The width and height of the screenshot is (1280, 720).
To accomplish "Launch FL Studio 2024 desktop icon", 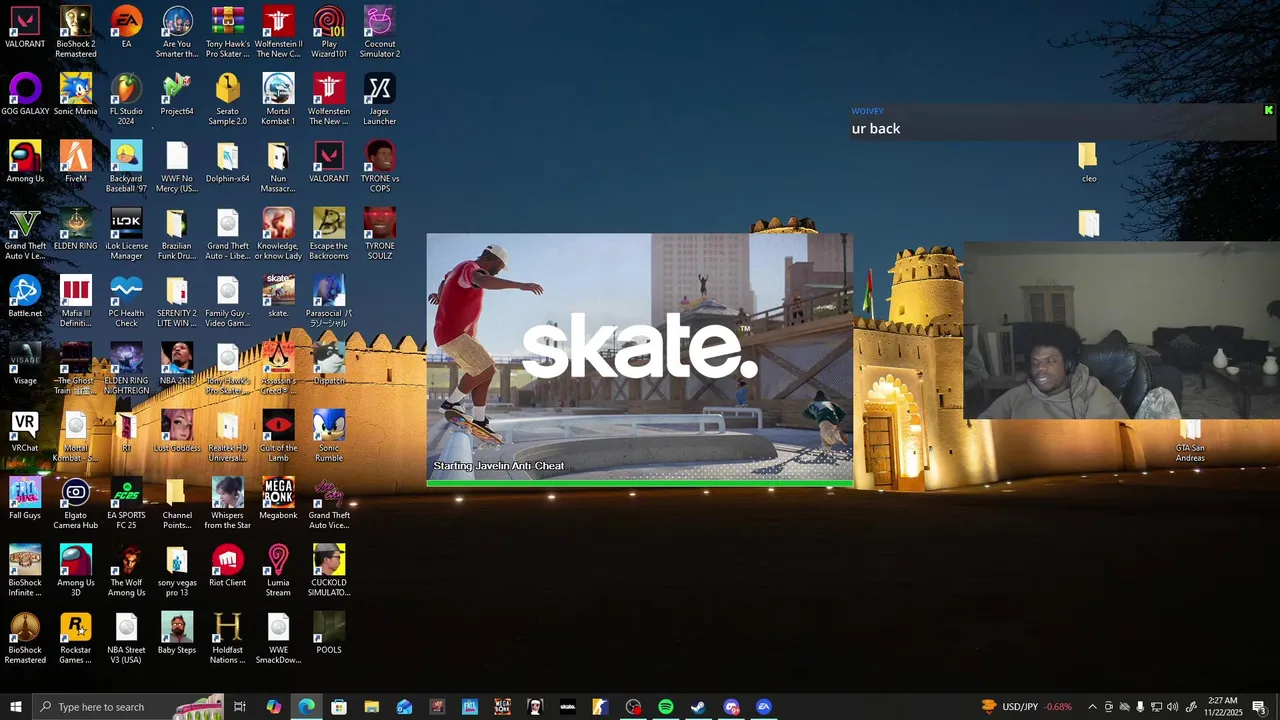I will pos(126,98).
